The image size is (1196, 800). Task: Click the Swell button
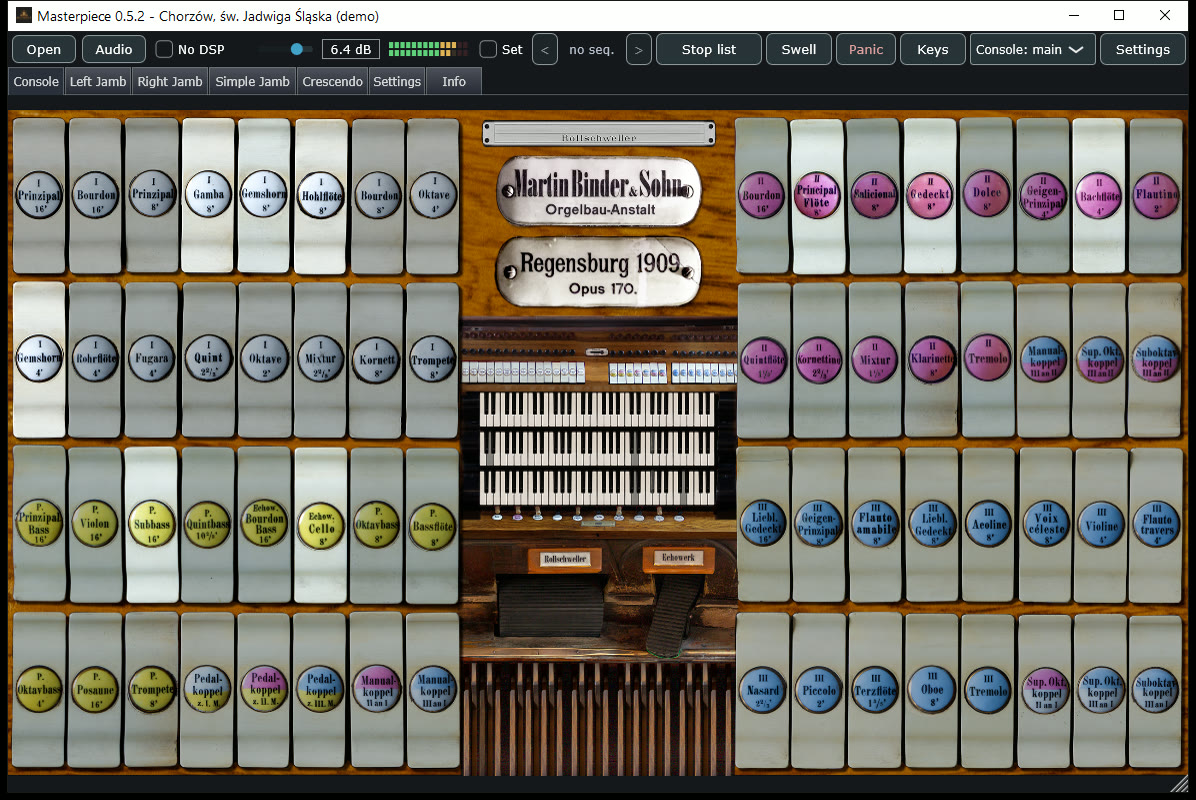(x=799, y=50)
